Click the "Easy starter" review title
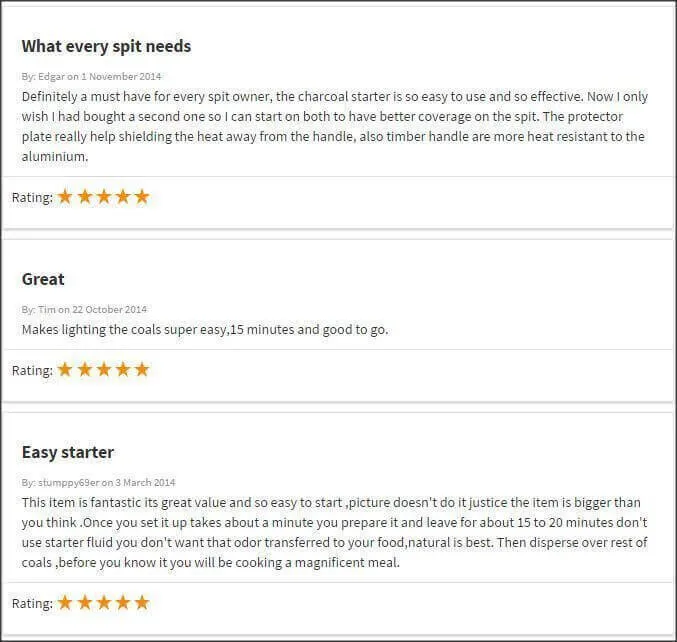This screenshot has height=642, width=677. click(x=68, y=452)
